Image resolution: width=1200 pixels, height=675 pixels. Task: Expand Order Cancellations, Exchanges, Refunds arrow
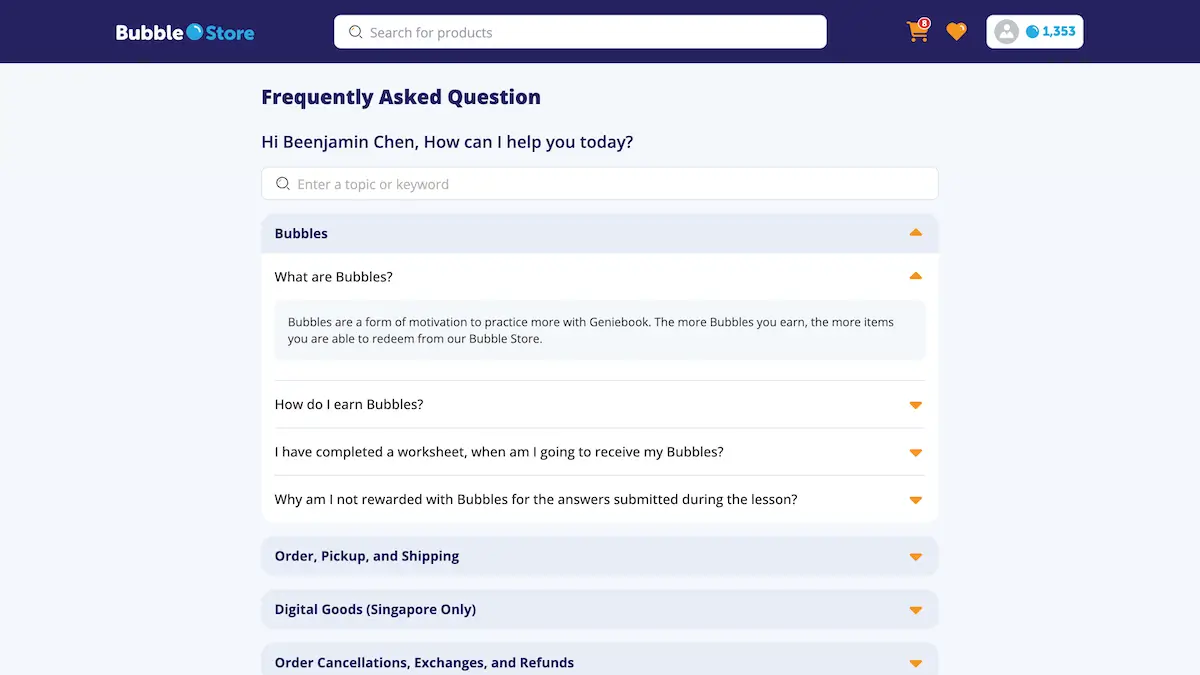915,663
